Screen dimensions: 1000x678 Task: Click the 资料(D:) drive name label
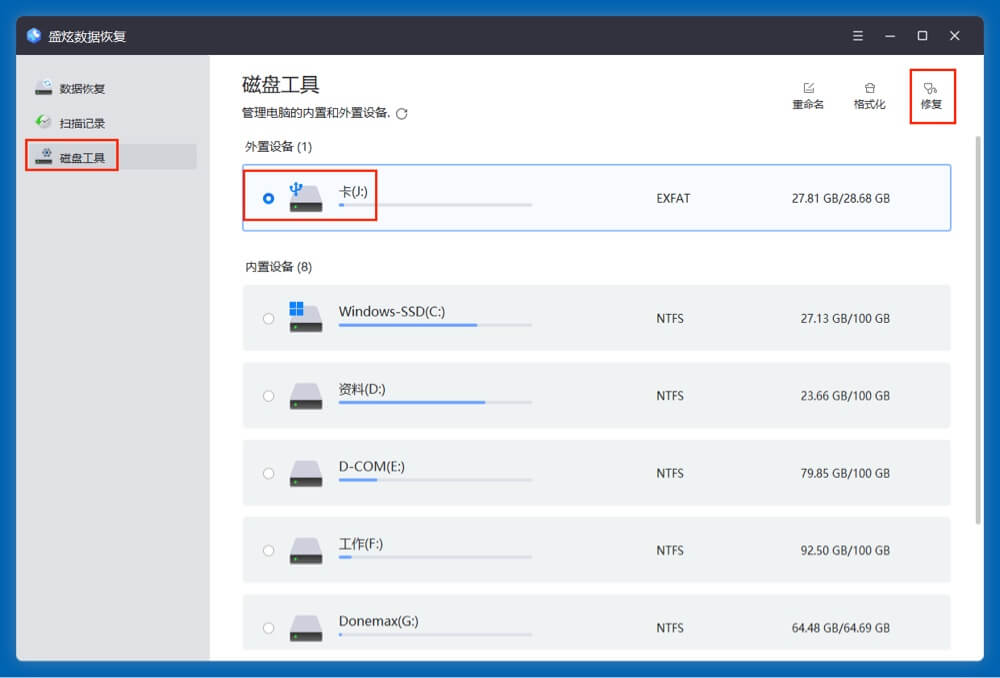[x=361, y=388]
